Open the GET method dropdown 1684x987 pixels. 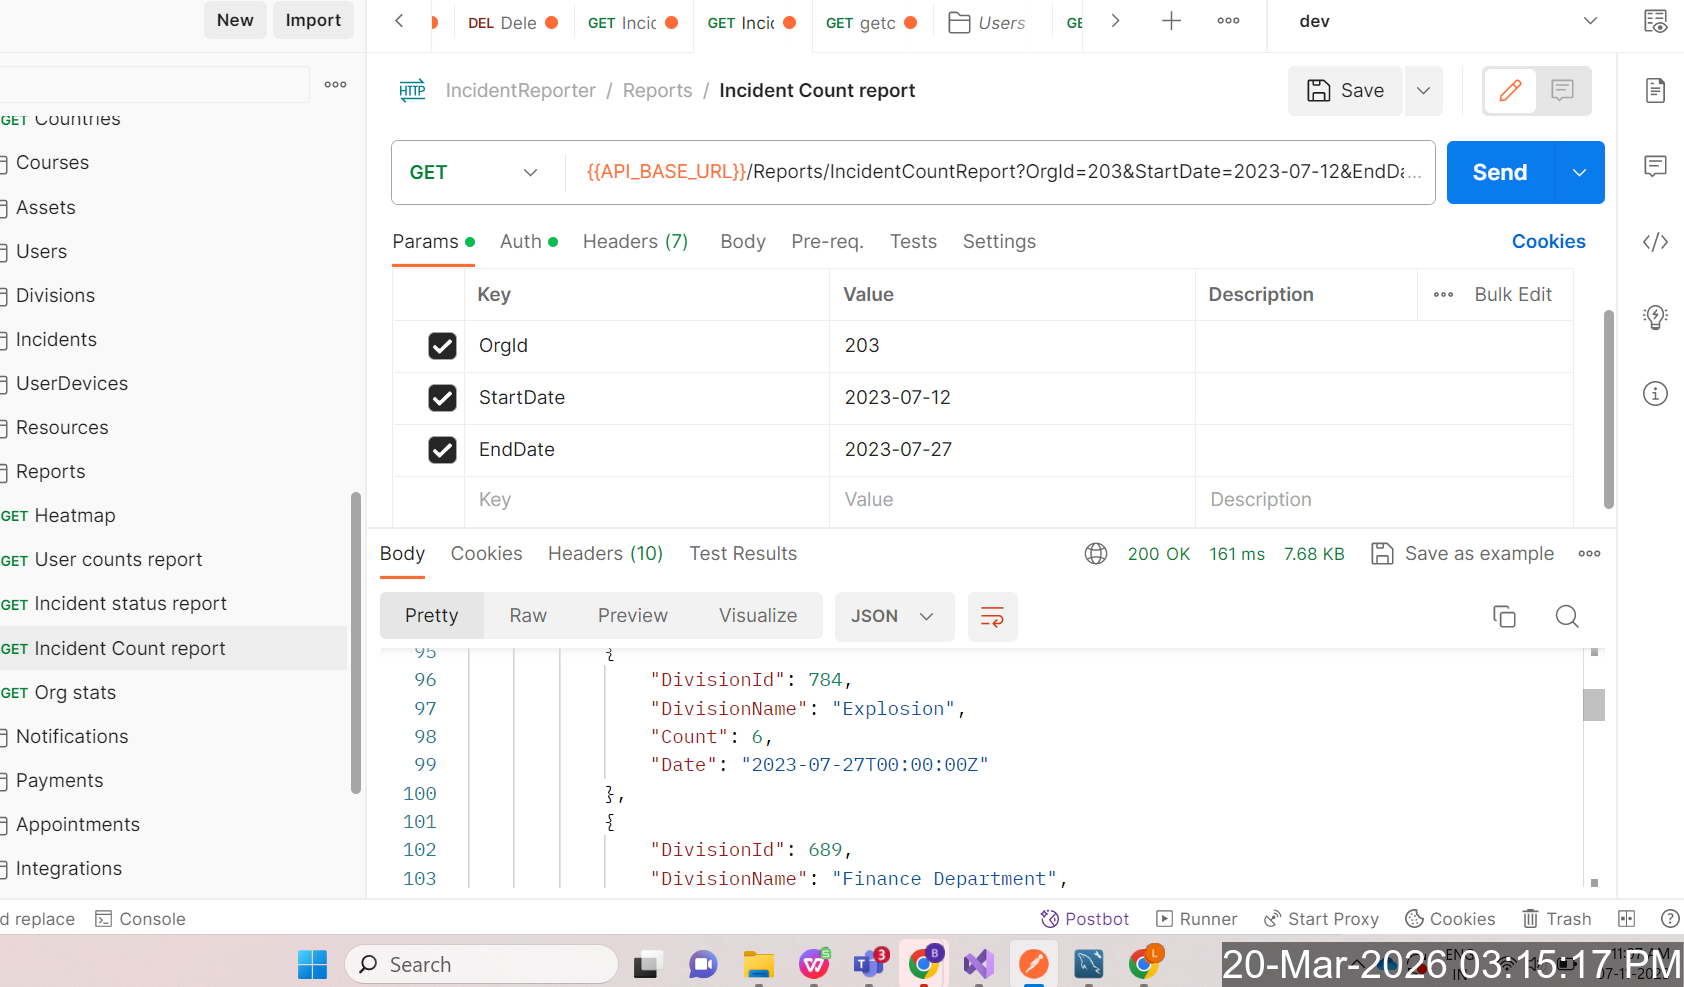475,172
